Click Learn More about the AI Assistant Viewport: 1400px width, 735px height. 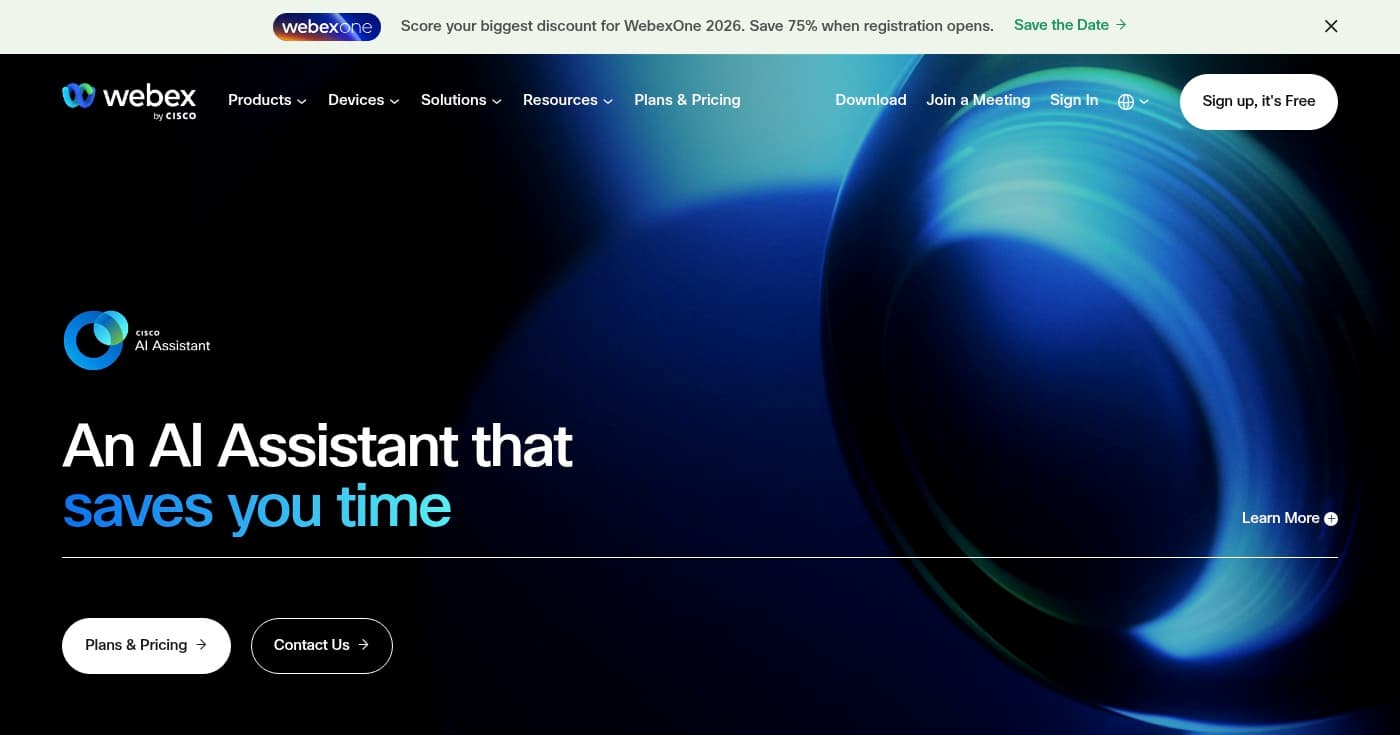click(x=1281, y=518)
